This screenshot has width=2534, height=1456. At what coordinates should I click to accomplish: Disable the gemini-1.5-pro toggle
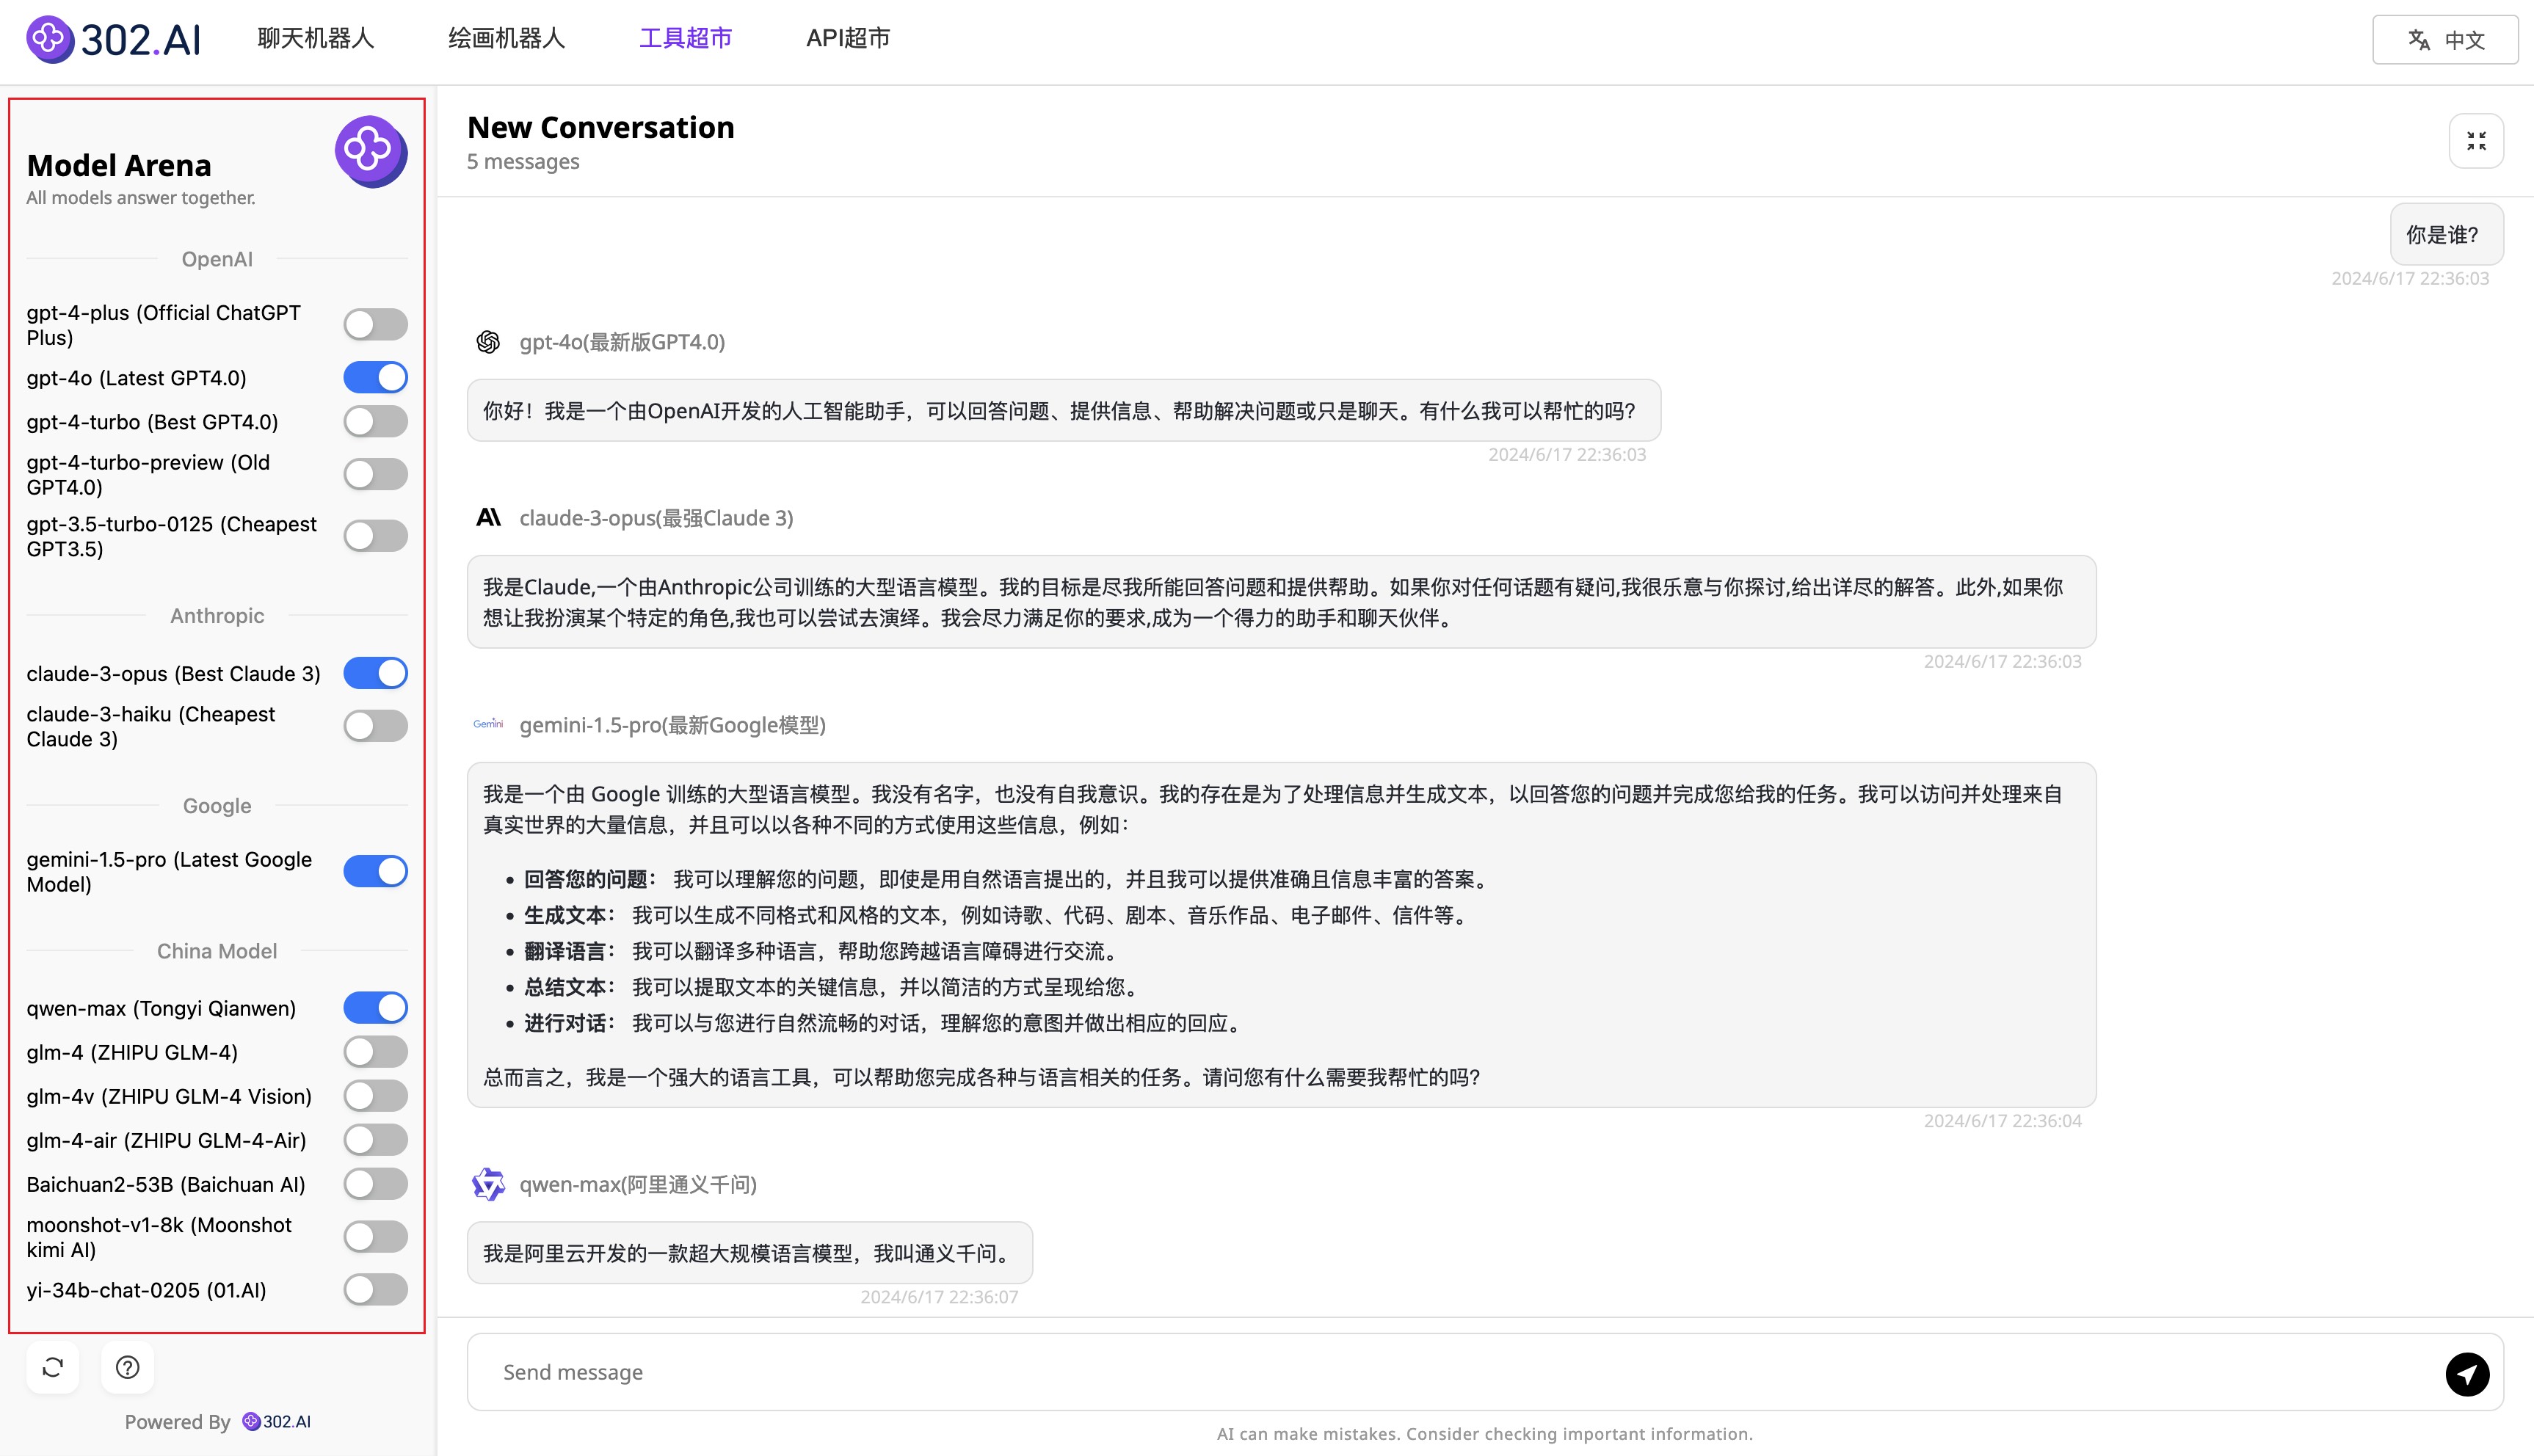(376, 871)
